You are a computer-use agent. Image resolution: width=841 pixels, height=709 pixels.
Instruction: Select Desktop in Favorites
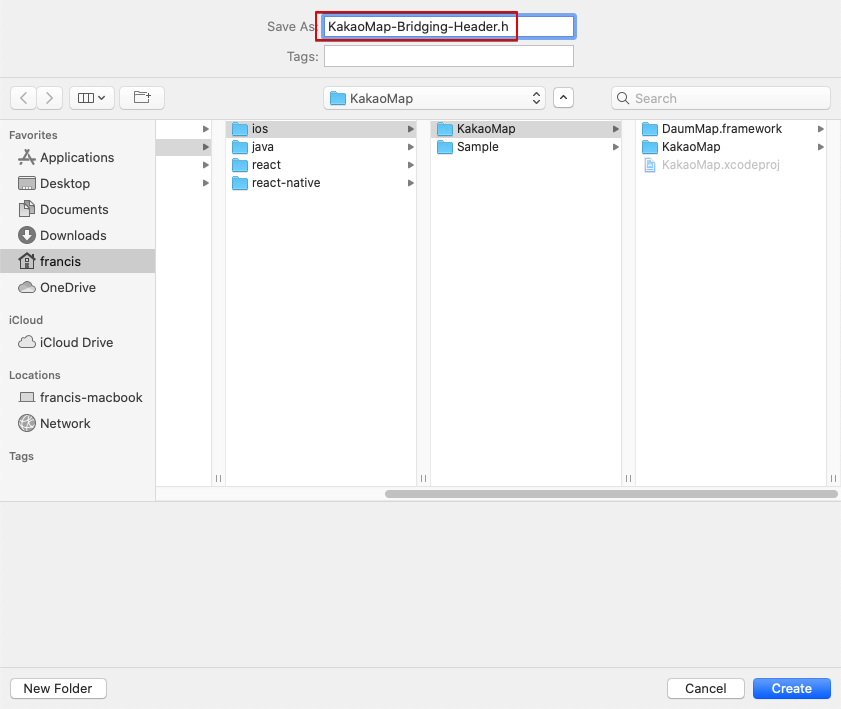click(77, 183)
